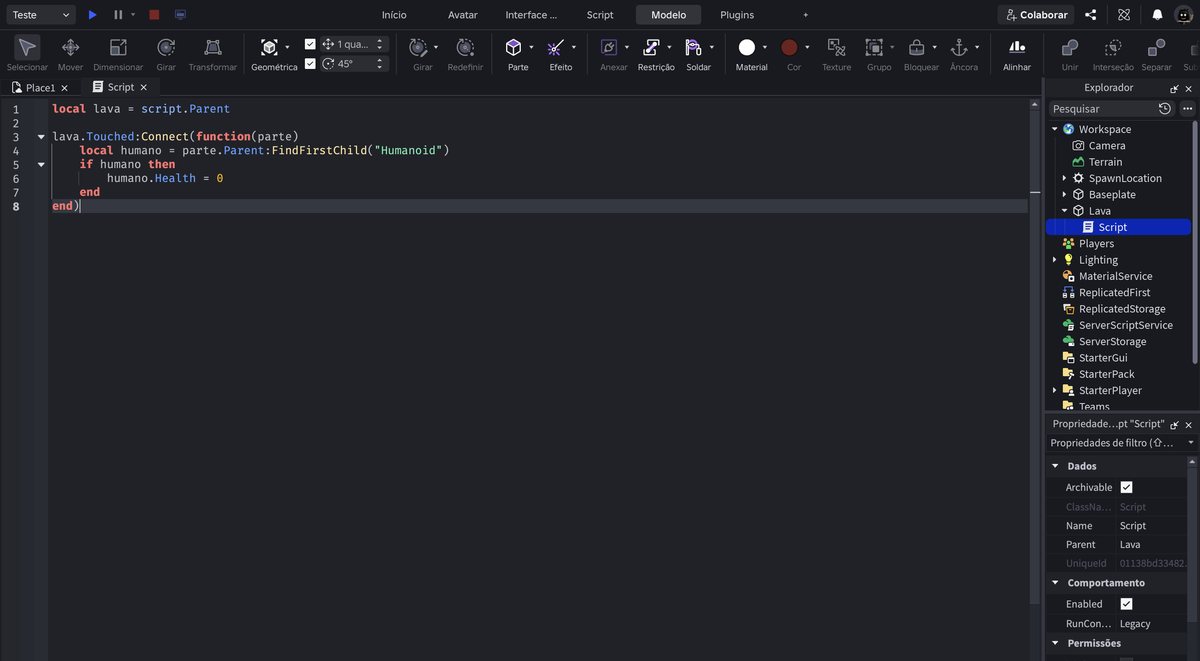Screen dimensions: 1200x661
Task: Click the white Material swatch
Action: pyautogui.click(x=747, y=47)
